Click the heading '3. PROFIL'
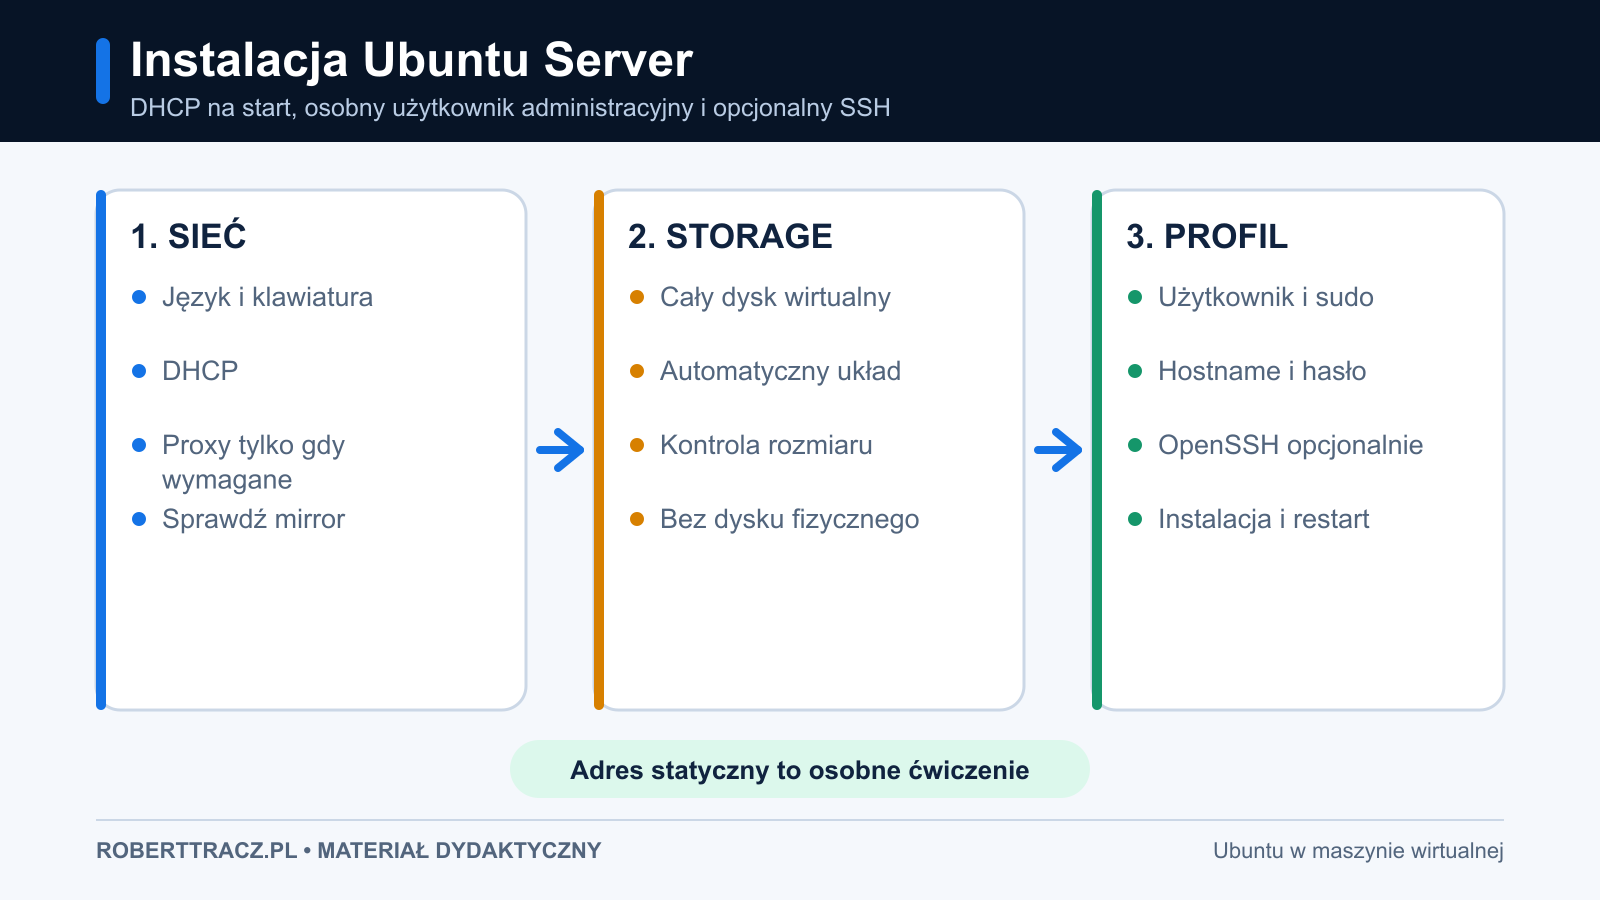Screen dimensions: 1600x900 [1207, 236]
